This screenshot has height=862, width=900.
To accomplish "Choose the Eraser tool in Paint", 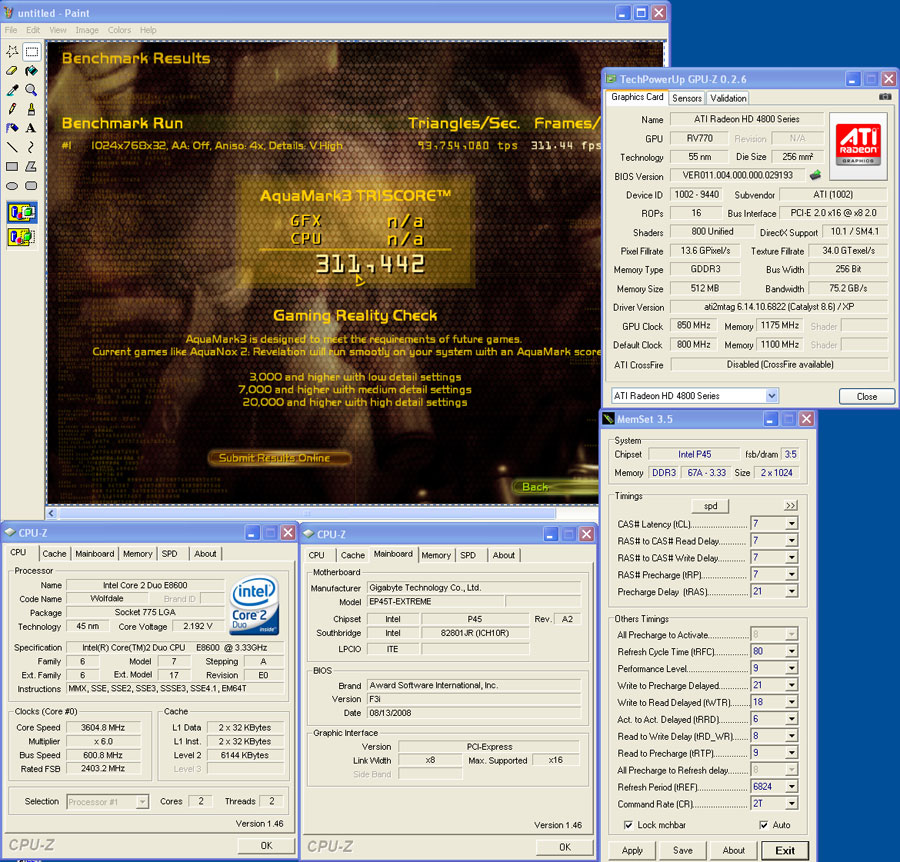I will coord(12,71).
